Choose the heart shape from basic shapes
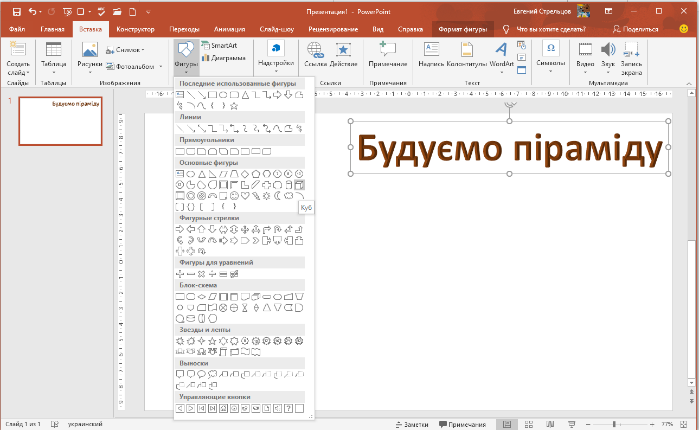The width and height of the screenshot is (699, 430). [243, 195]
